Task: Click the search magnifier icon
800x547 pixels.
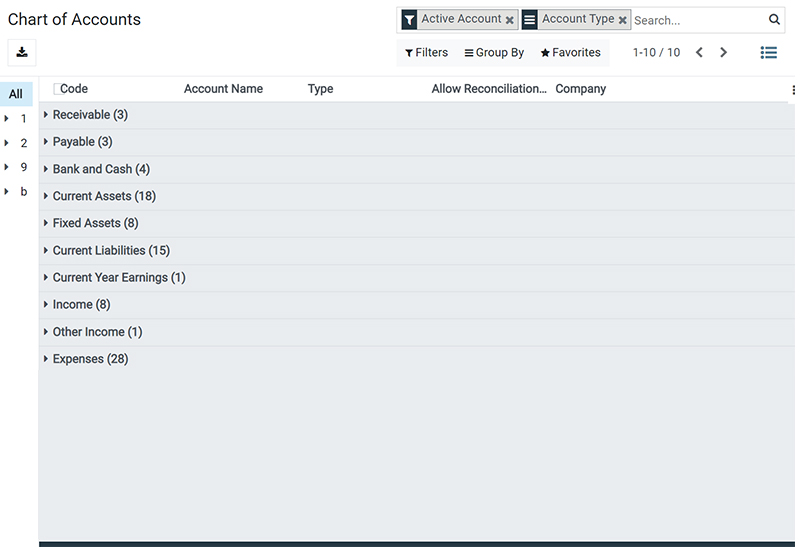Action: coord(774,20)
